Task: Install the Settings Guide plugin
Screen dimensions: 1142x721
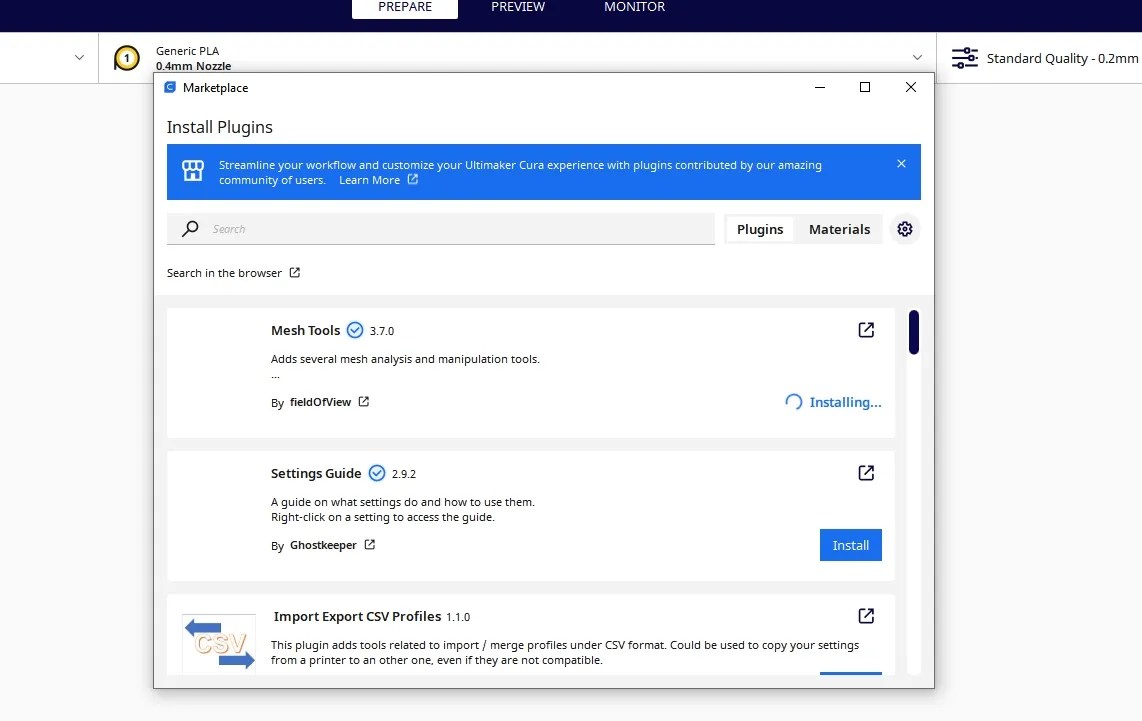Action: pyautogui.click(x=851, y=545)
